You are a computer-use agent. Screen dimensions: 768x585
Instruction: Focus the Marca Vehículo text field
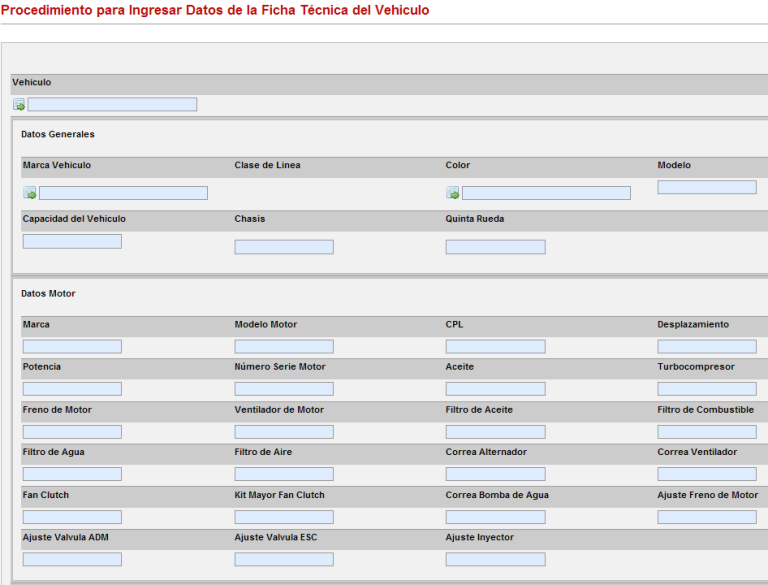click(123, 193)
